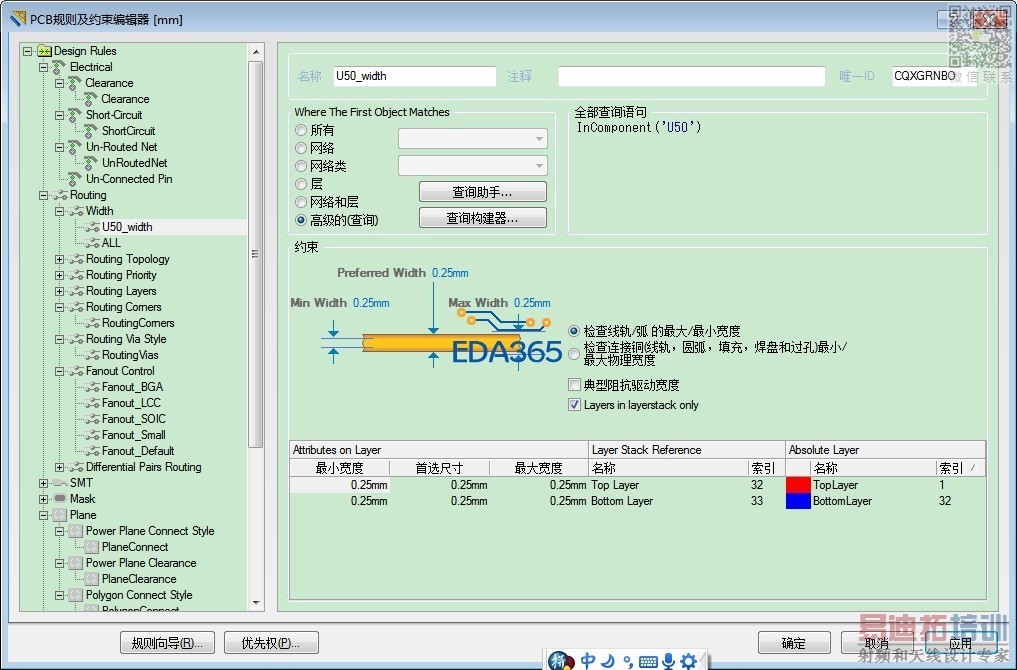Screen dimensions: 1017x670
Task: Click the 名称 field containing U50_width
Action: 414,76
